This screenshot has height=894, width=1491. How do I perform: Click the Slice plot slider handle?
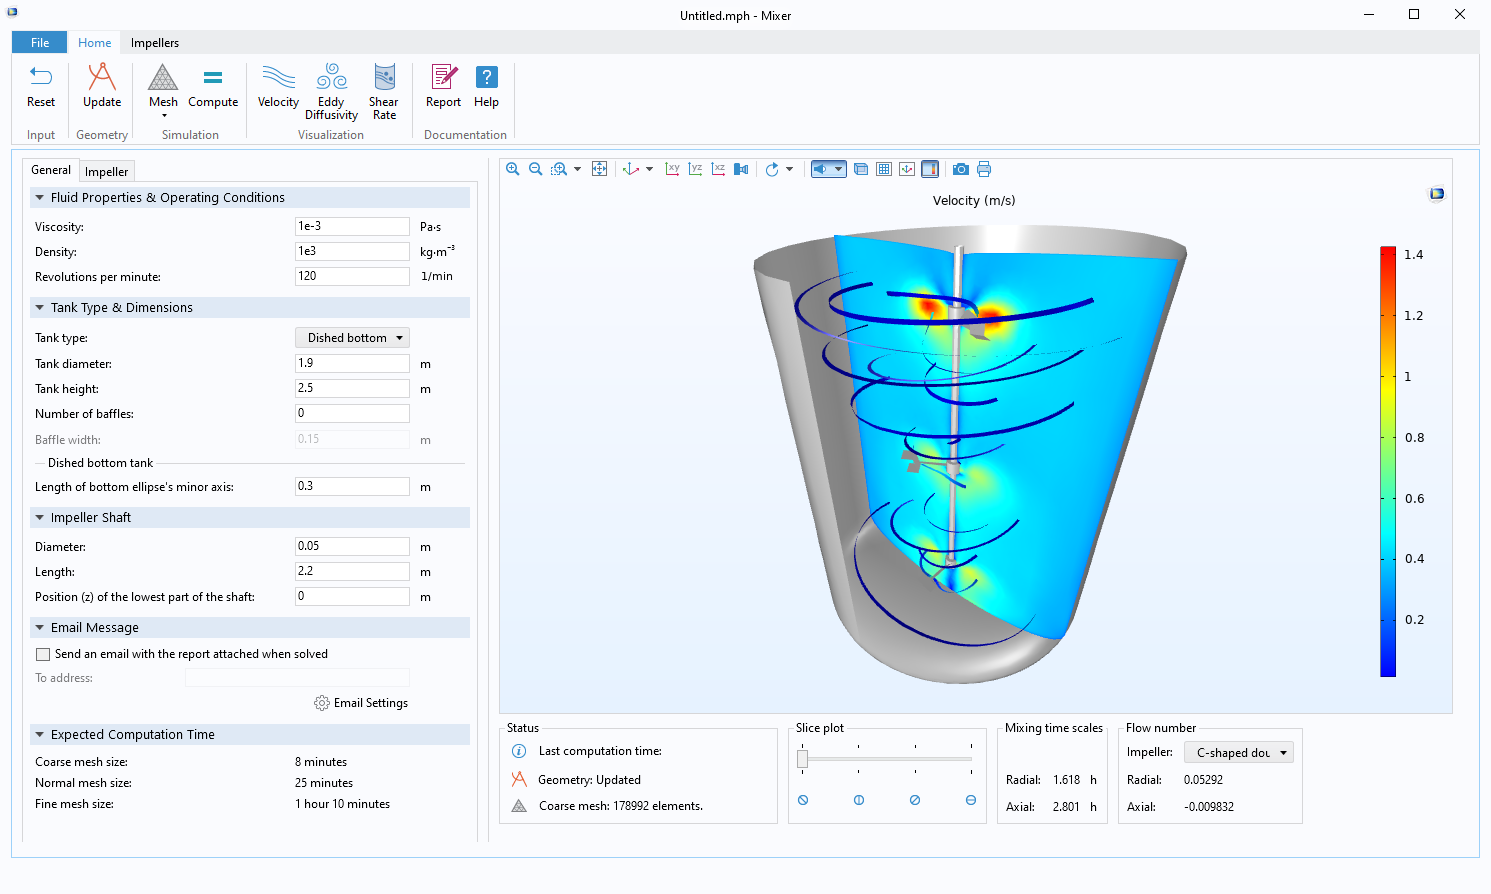tap(802, 759)
